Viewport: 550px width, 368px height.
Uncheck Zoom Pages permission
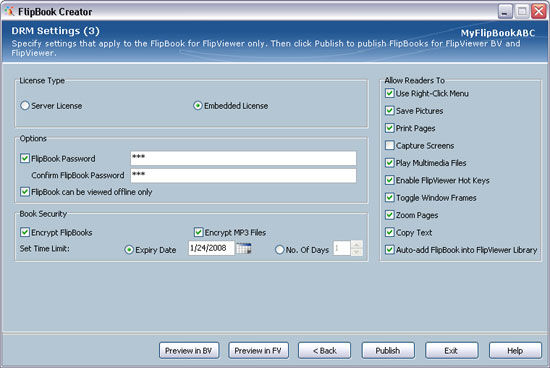(389, 215)
